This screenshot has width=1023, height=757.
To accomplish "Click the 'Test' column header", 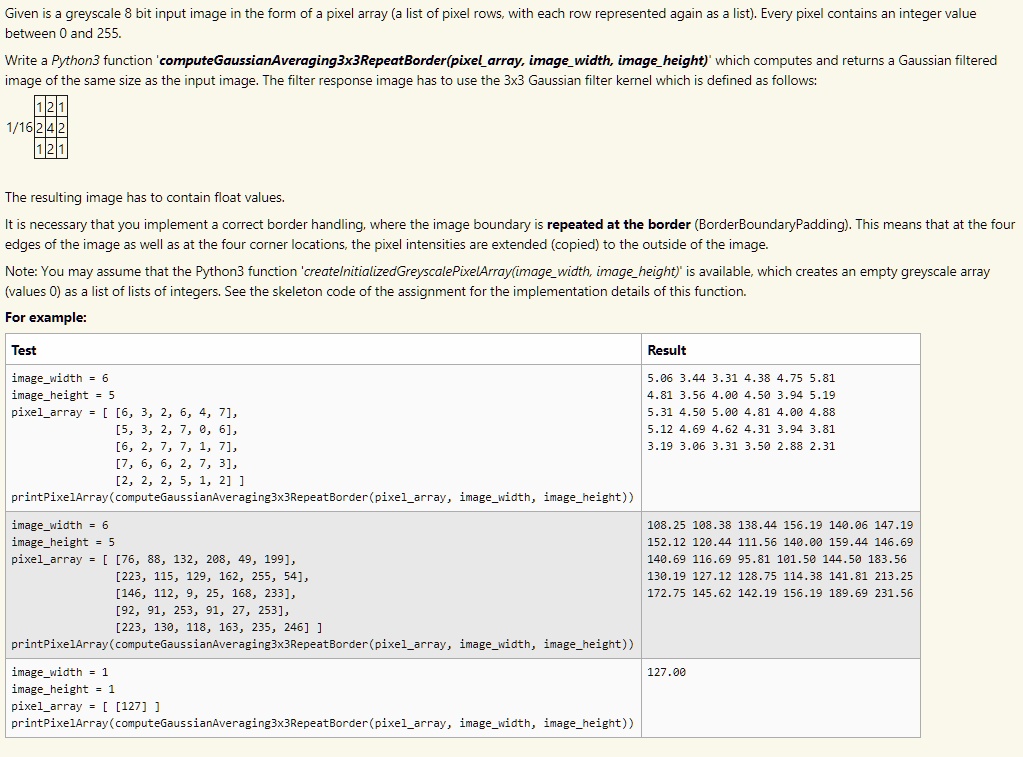I will point(24,350).
